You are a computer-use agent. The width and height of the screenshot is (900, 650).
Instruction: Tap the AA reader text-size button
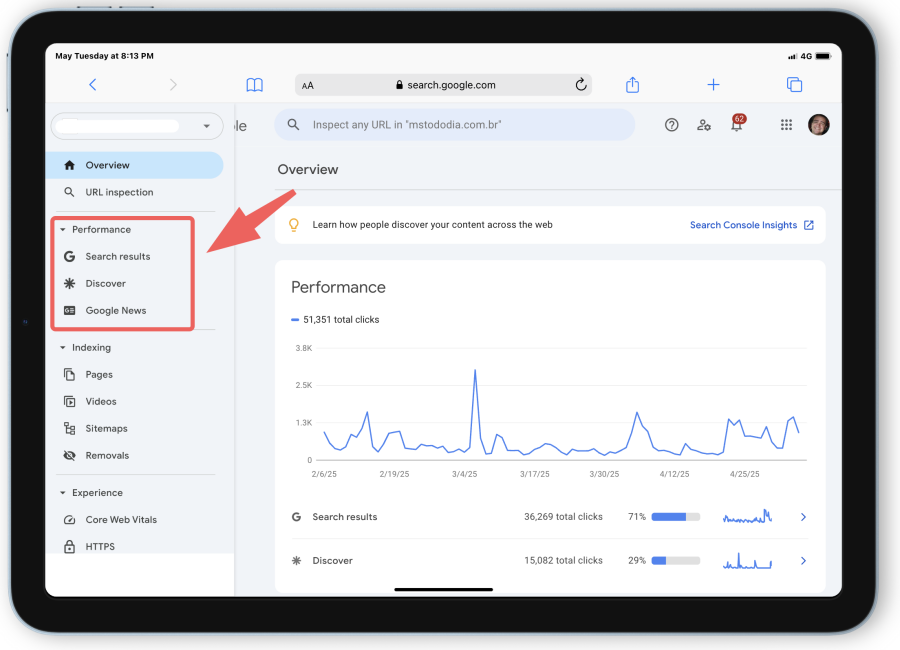(308, 86)
